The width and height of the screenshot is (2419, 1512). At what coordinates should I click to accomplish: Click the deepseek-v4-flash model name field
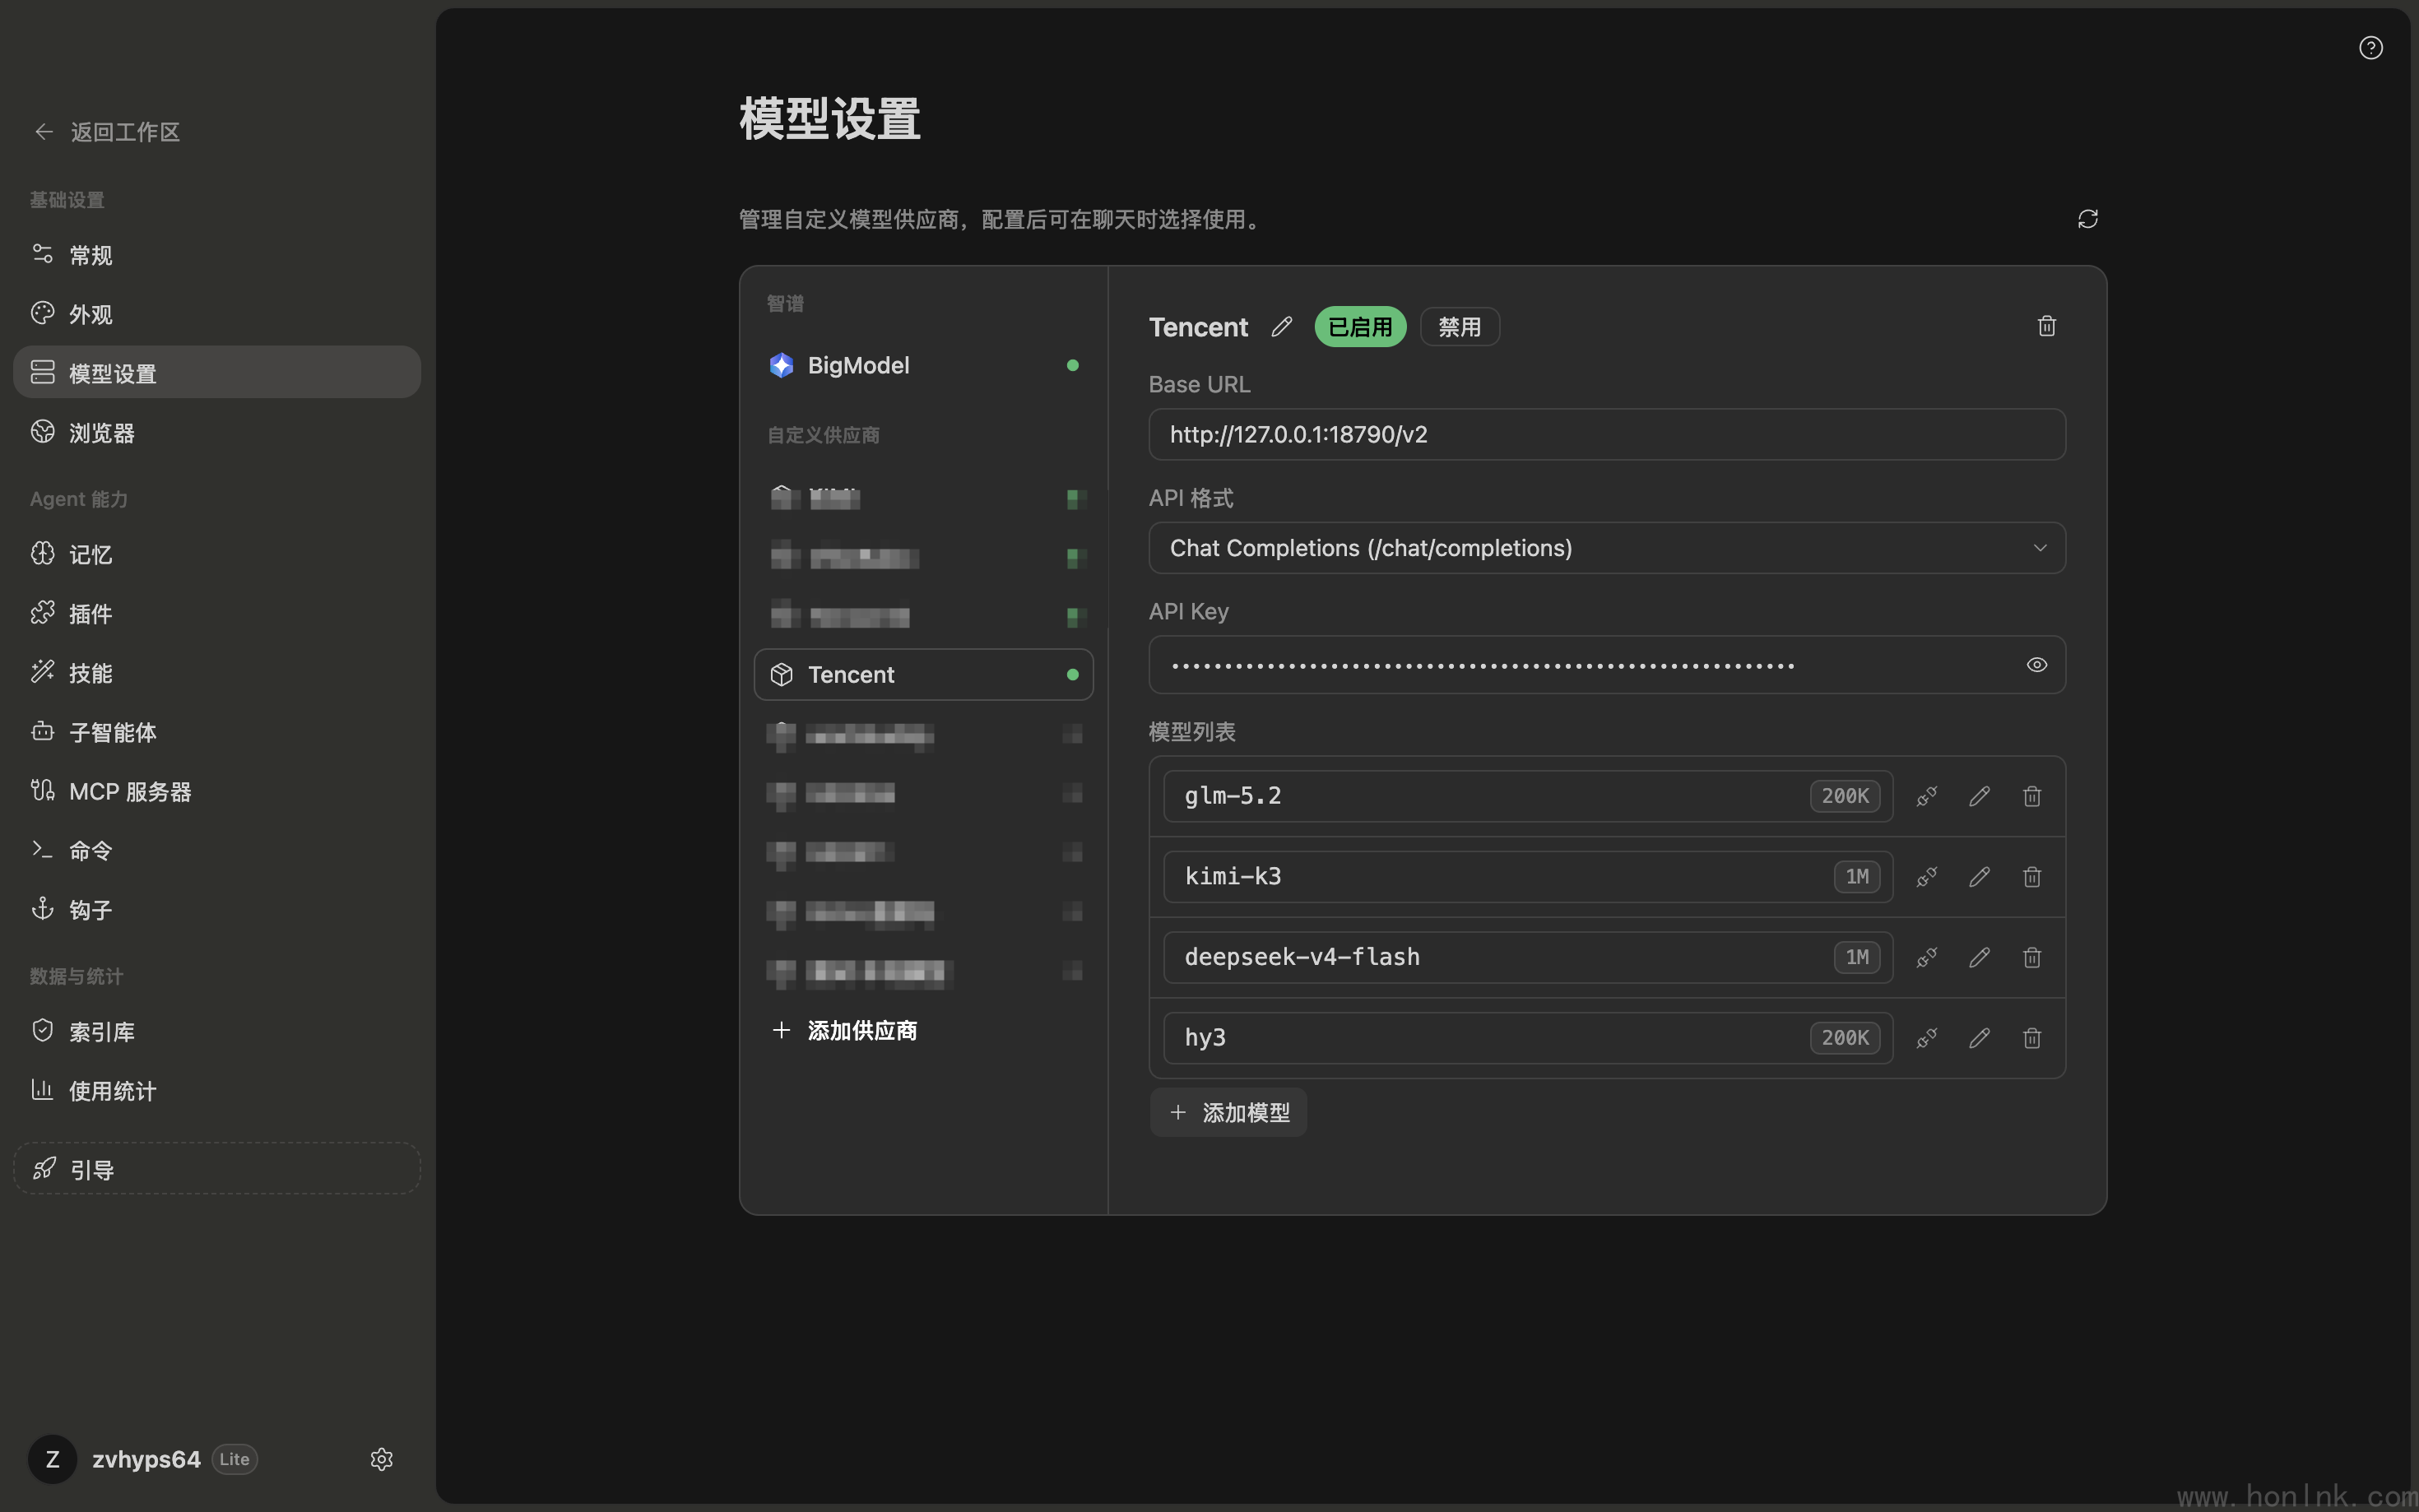(x=1527, y=957)
